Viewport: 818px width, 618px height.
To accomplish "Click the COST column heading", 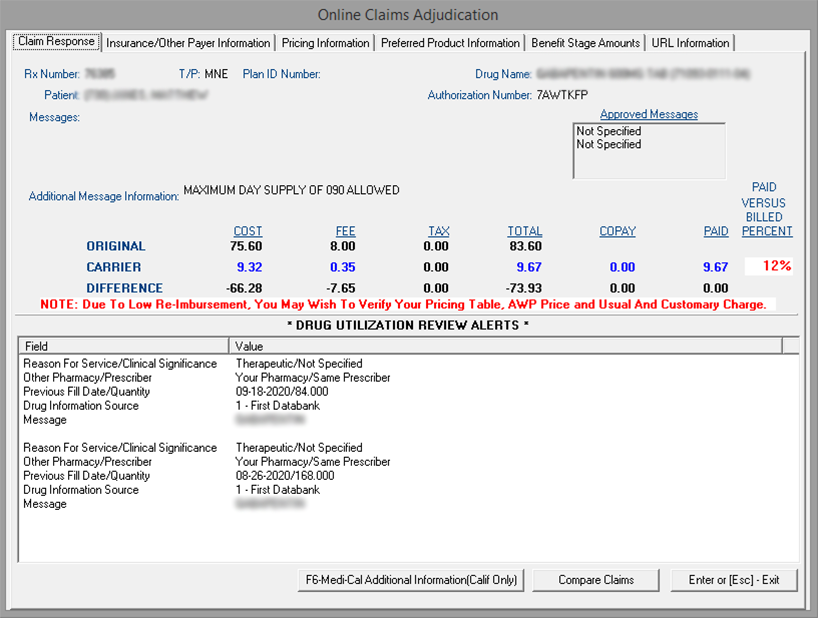I will pos(248,232).
